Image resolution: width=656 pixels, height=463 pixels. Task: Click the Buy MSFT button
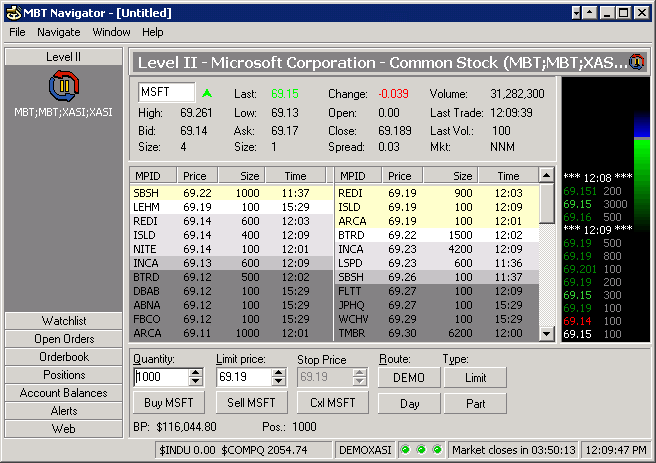[169, 403]
